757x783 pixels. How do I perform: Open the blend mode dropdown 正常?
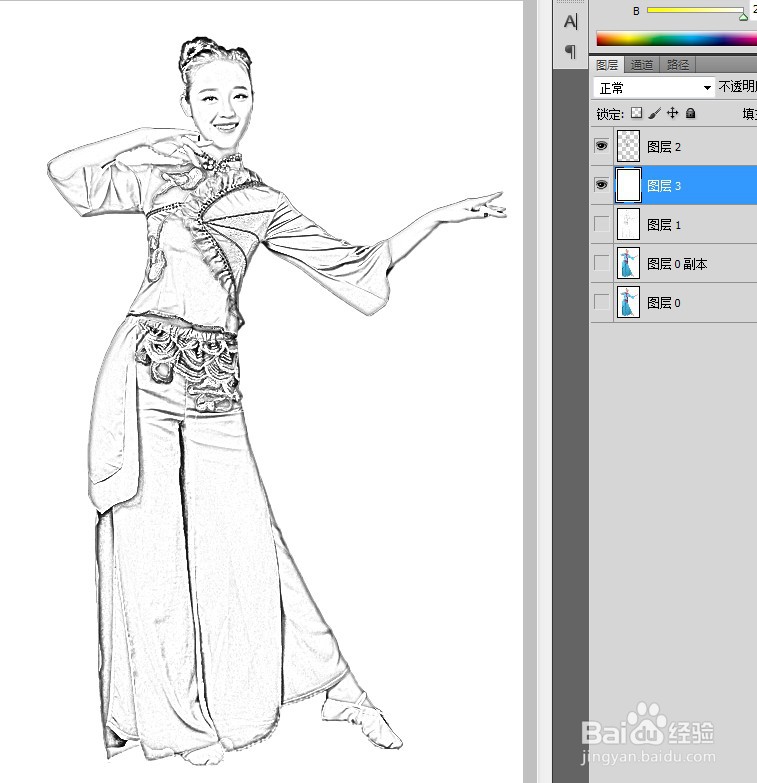point(654,88)
